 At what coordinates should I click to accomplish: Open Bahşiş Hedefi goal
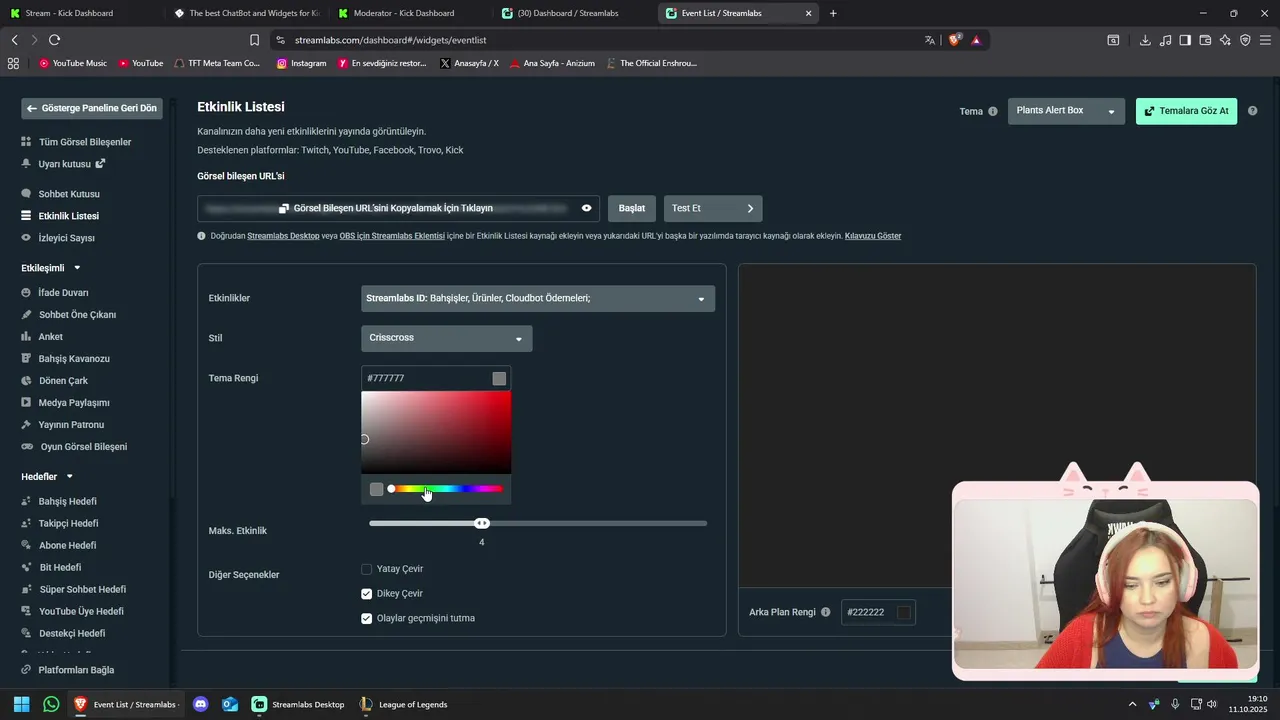tap(67, 501)
